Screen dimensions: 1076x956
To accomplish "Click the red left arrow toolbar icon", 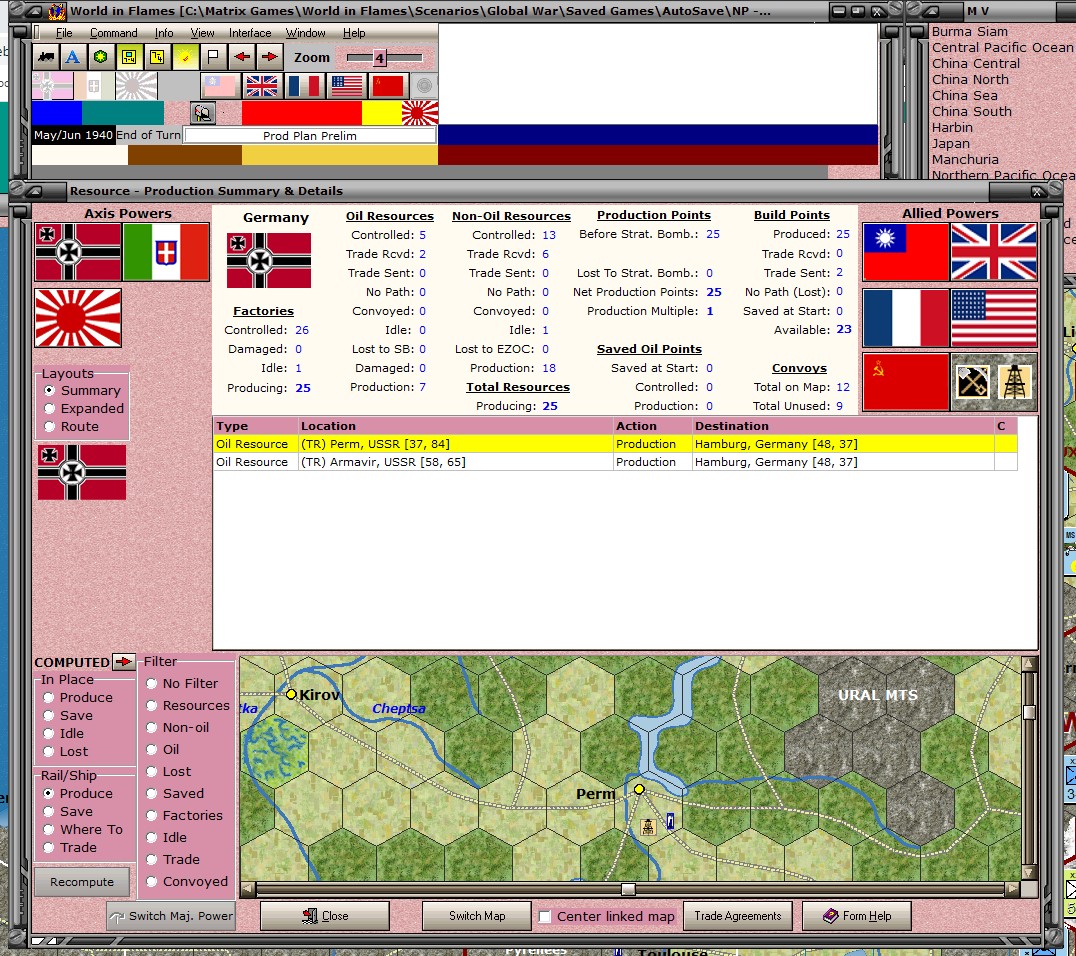I will [242, 57].
